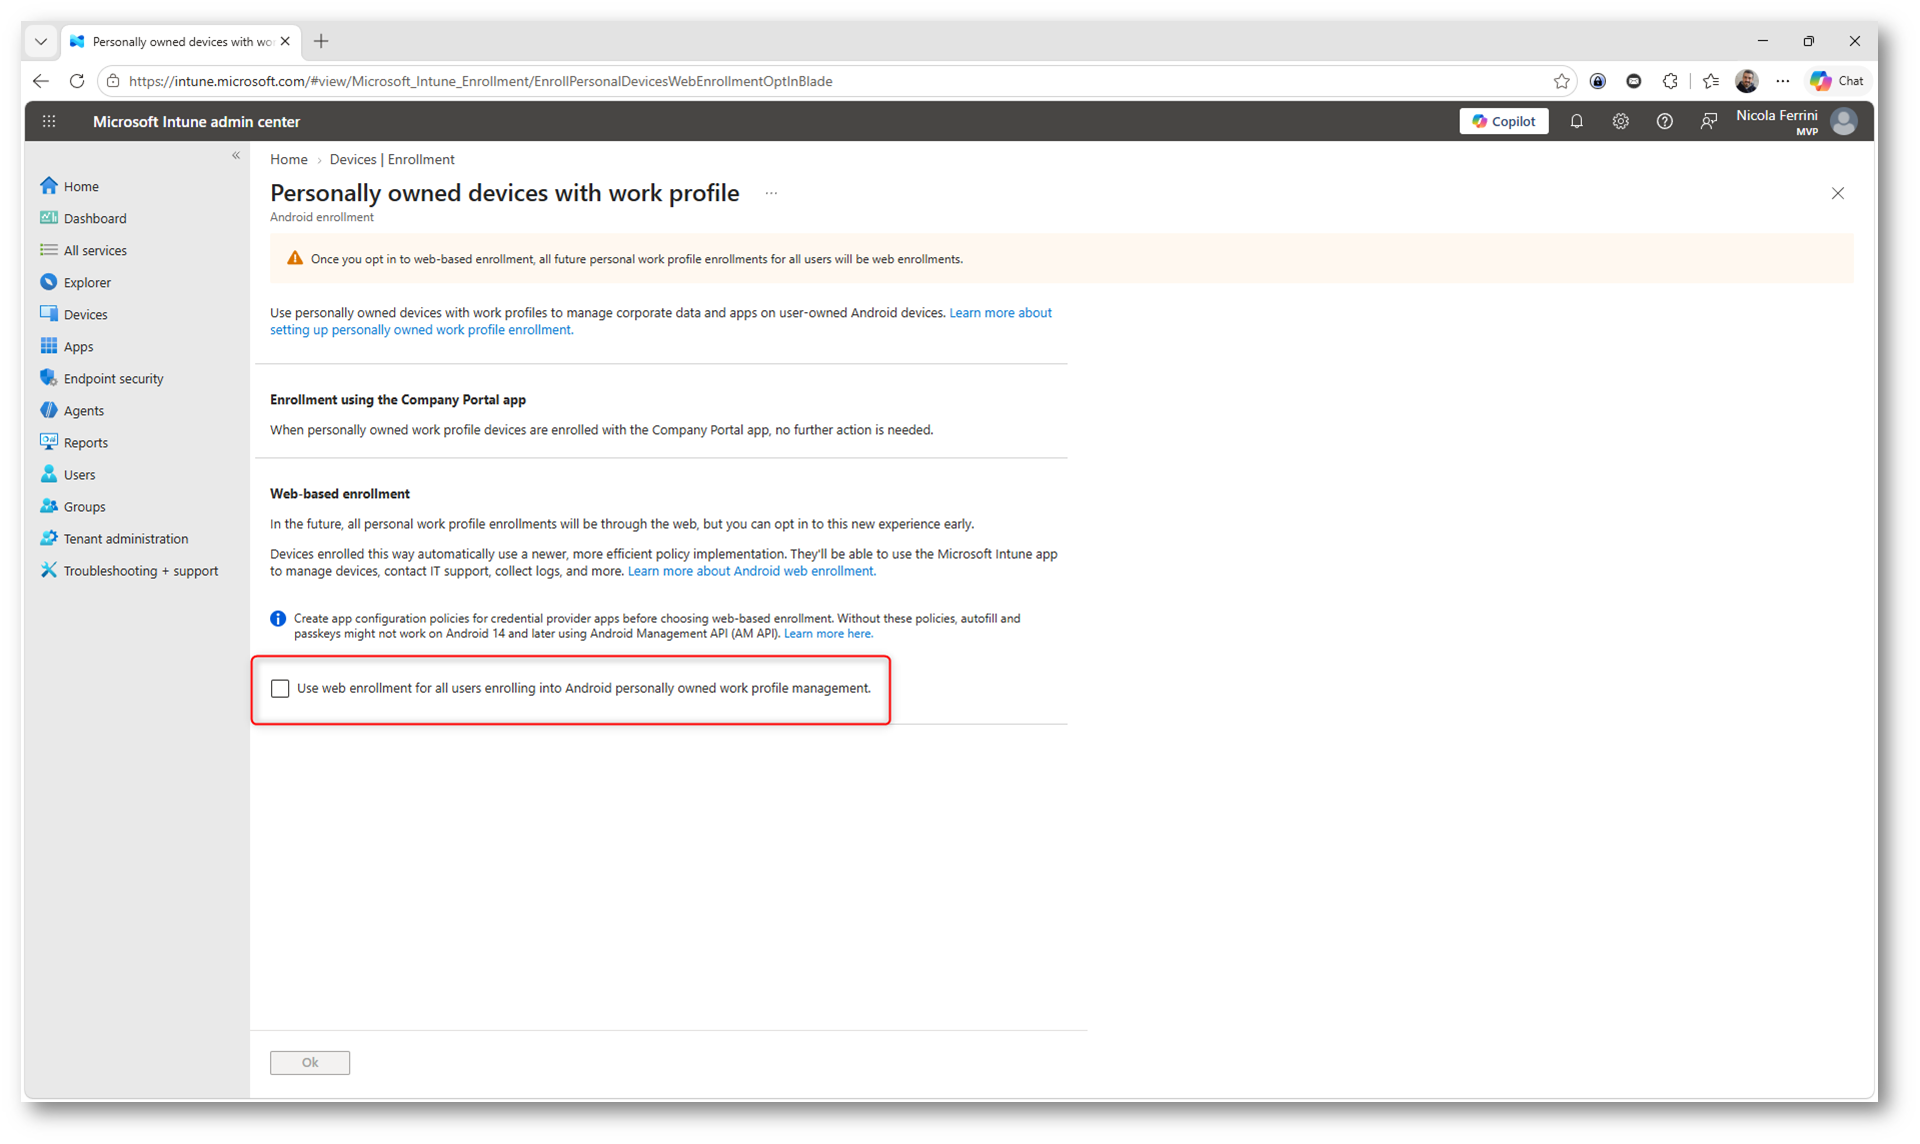Open the tab search dropdown arrow

point(41,41)
